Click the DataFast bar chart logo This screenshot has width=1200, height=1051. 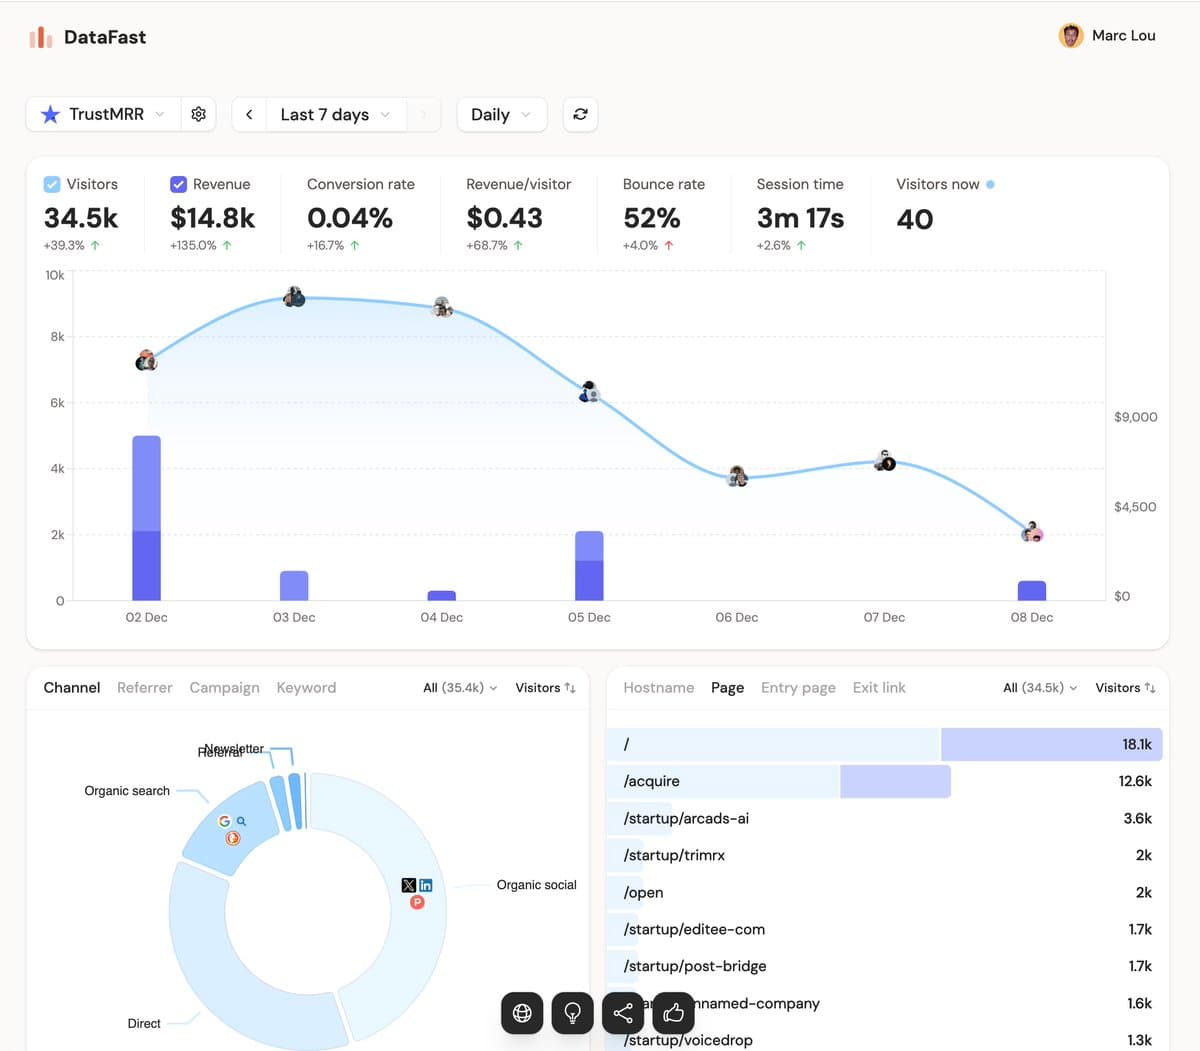[x=40, y=38]
